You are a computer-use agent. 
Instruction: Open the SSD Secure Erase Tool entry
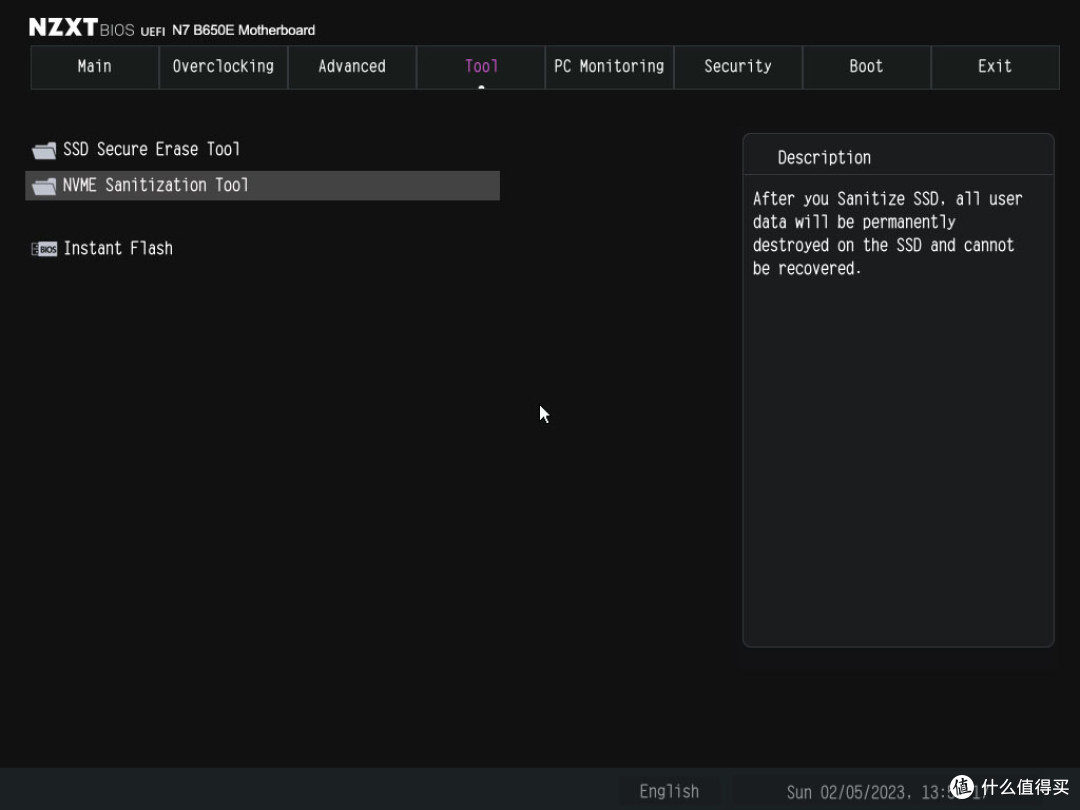pos(151,149)
